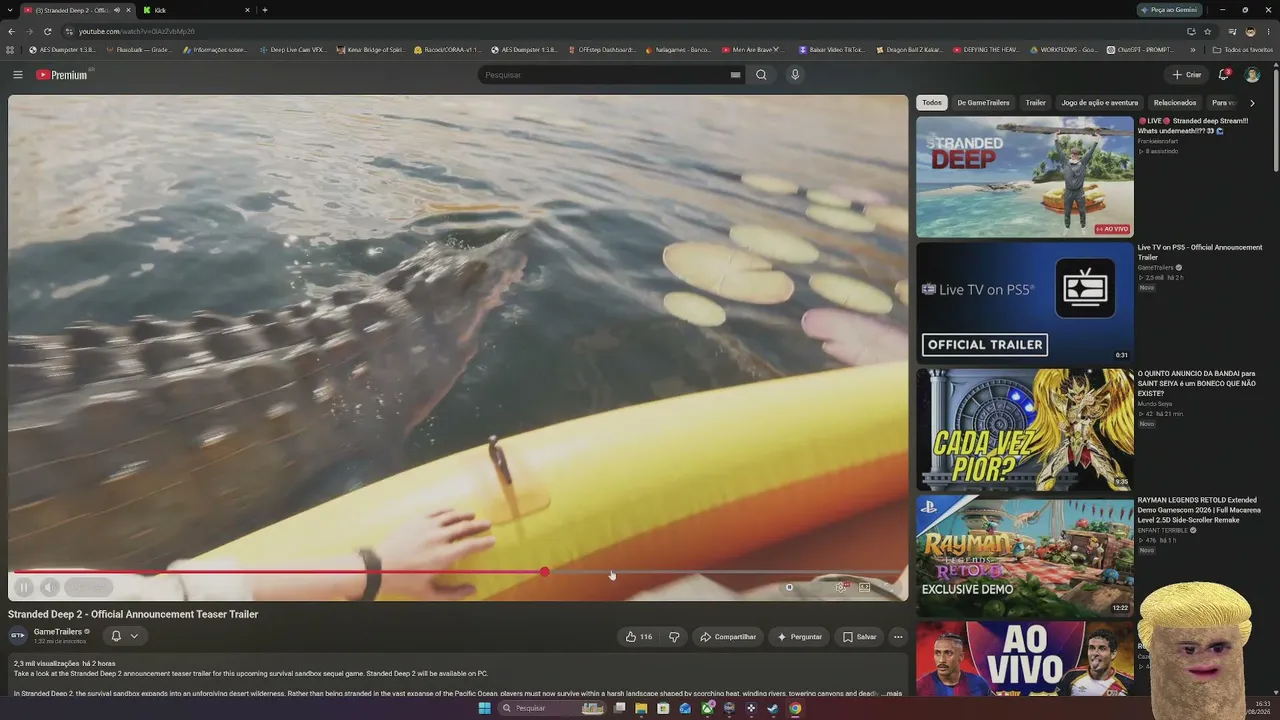Viewport: 1280px width, 720px height.
Task: Reload the page in Chrome
Action: (x=46, y=31)
